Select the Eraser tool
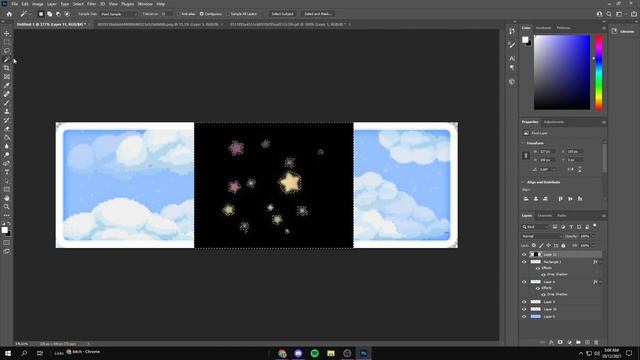Viewport: 640px width, 360px height. 7,129
